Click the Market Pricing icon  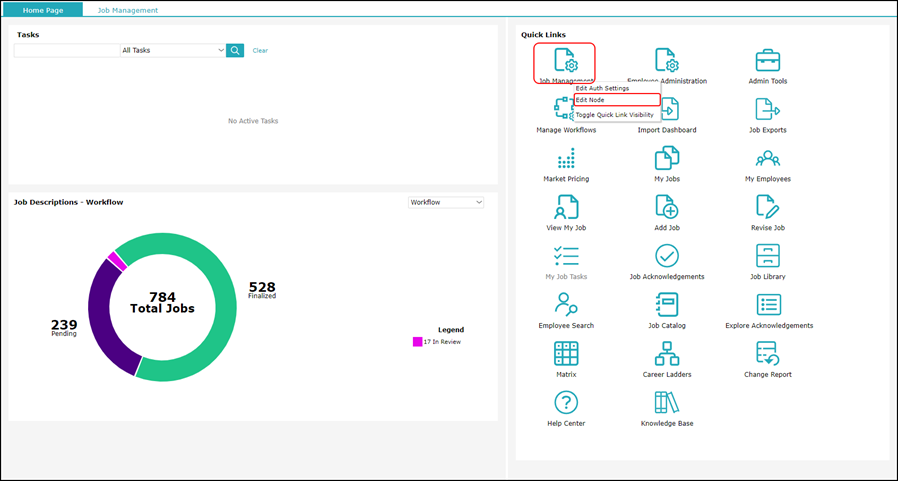(566, 159)
